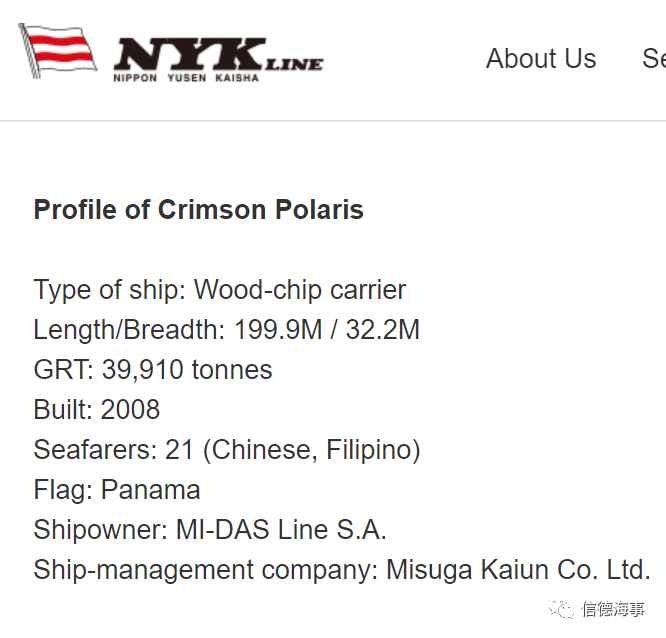This screenshot has width=666, height=638.
Task: Open the partially visible Se... menu item
Action: [x=654, y=59]
